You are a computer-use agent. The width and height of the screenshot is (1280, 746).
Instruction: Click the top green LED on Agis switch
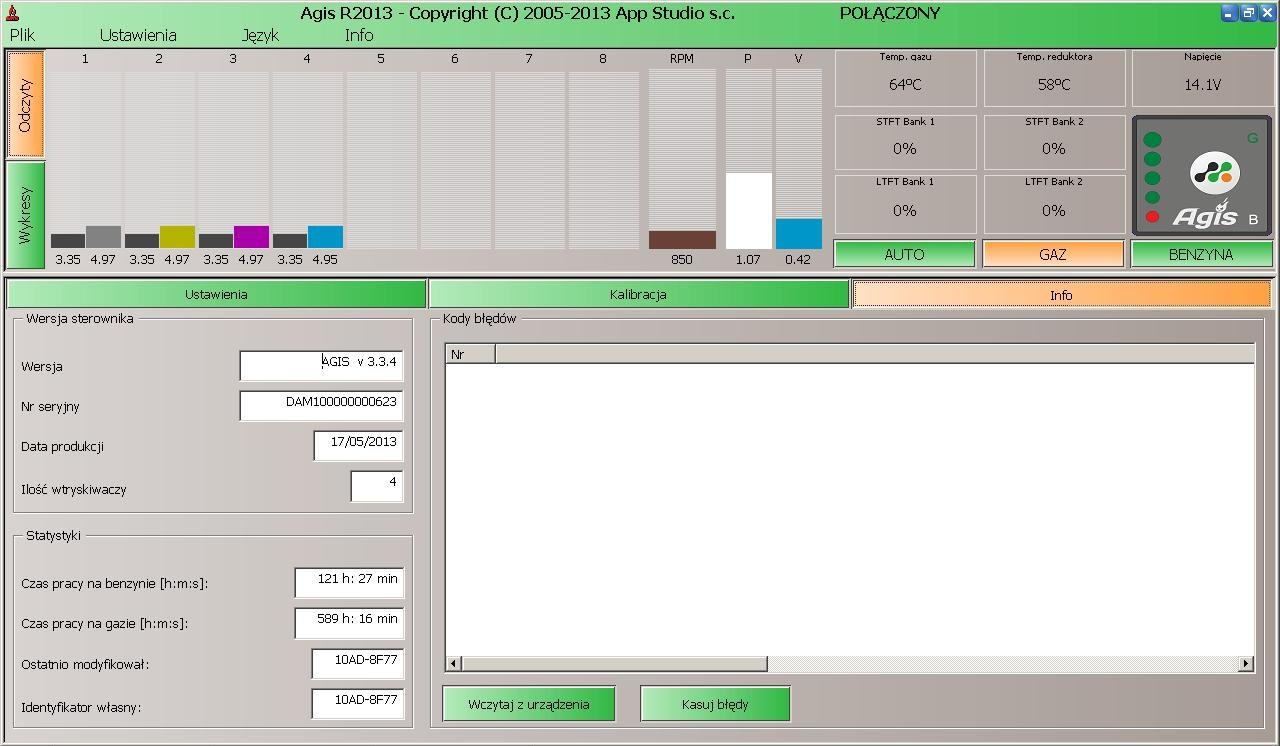(1153, 140)
